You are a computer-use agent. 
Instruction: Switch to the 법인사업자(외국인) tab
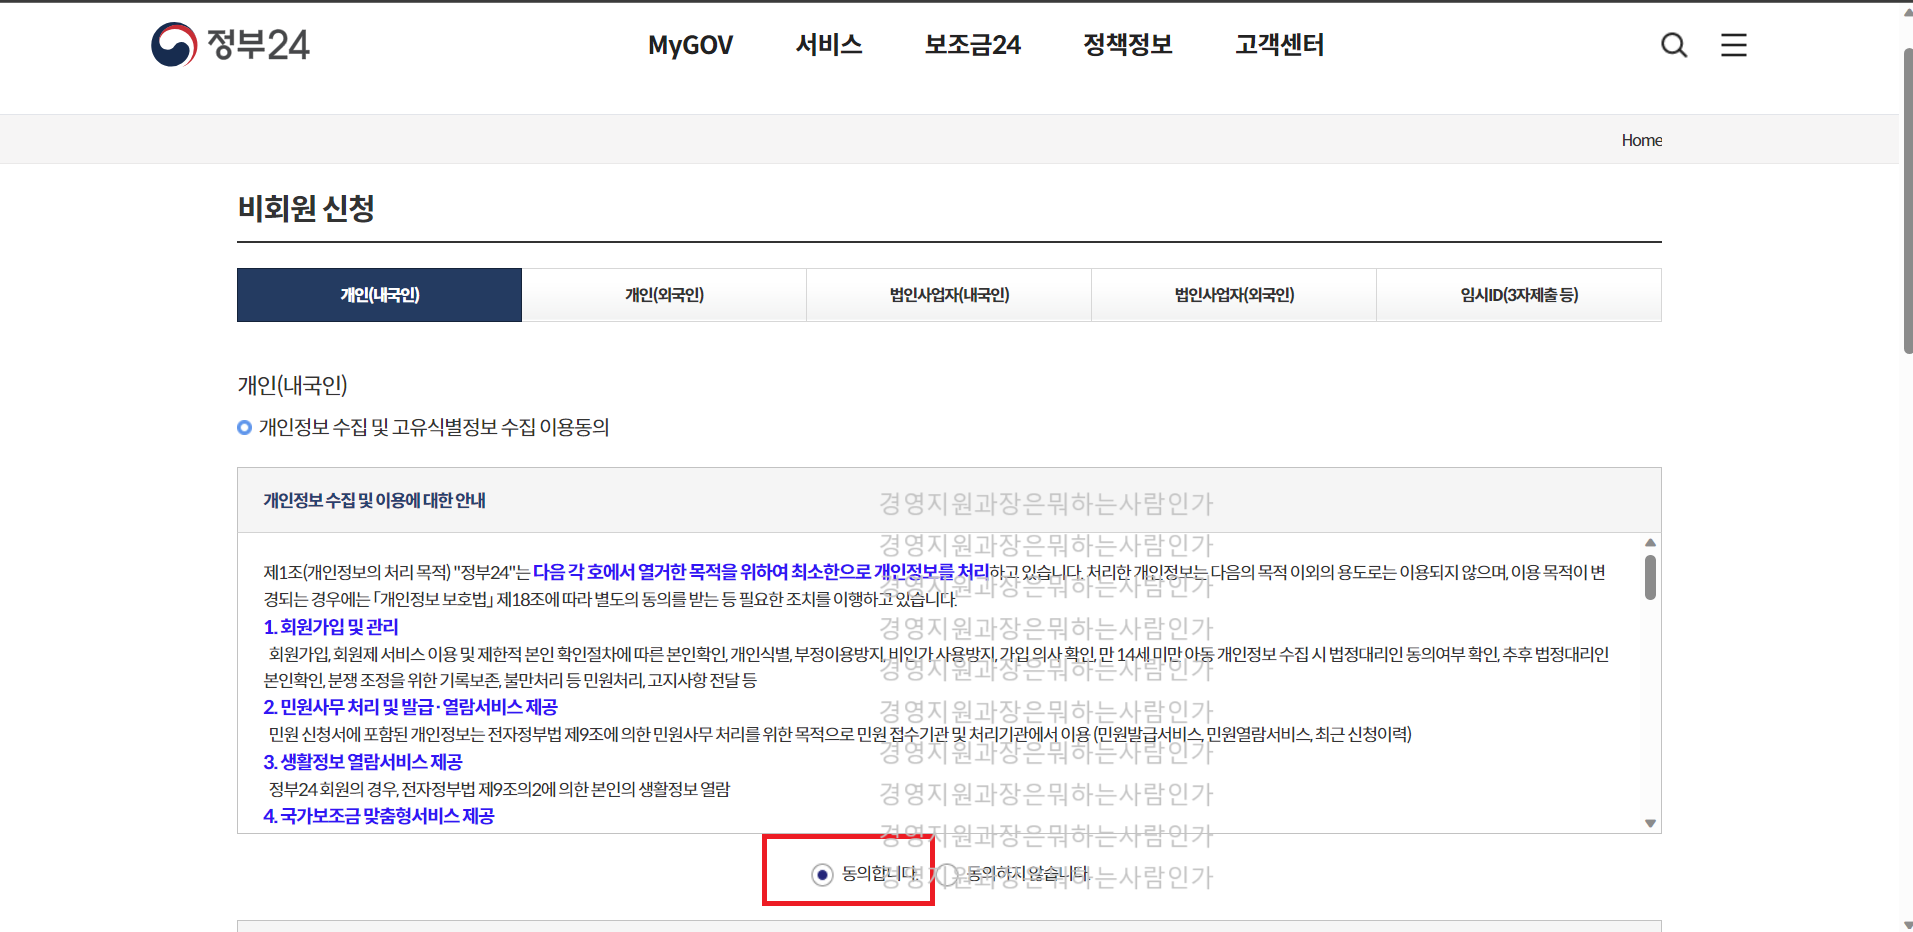(x=1233, y=294)
